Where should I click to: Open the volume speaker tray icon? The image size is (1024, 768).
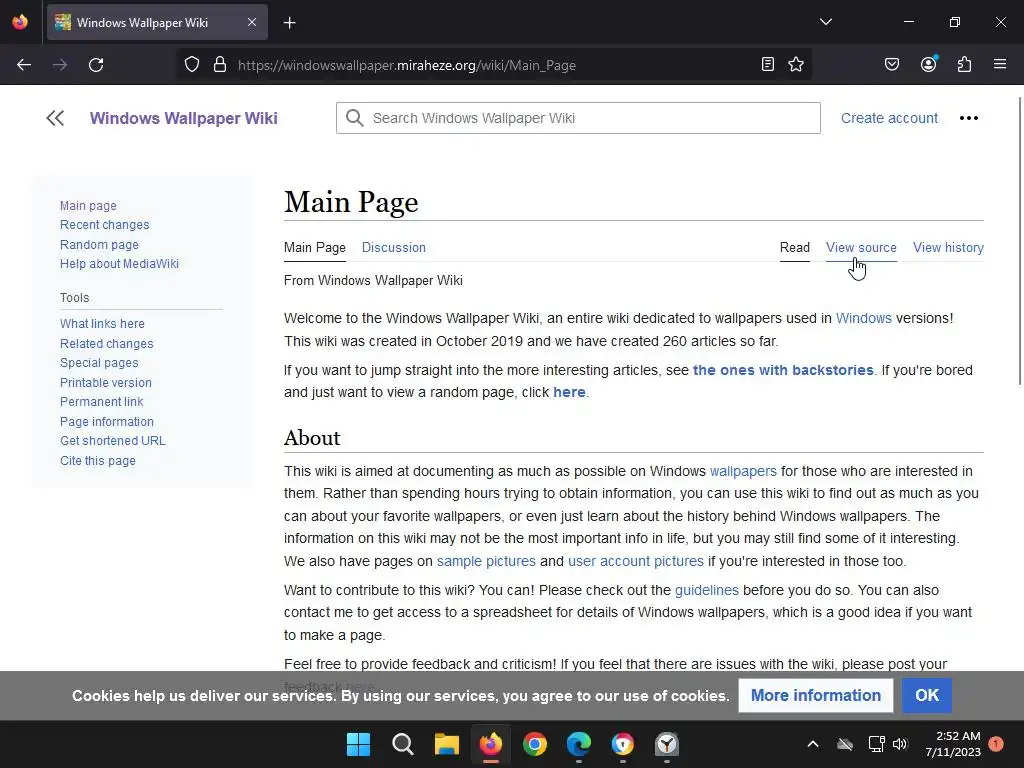click(900, 744)
